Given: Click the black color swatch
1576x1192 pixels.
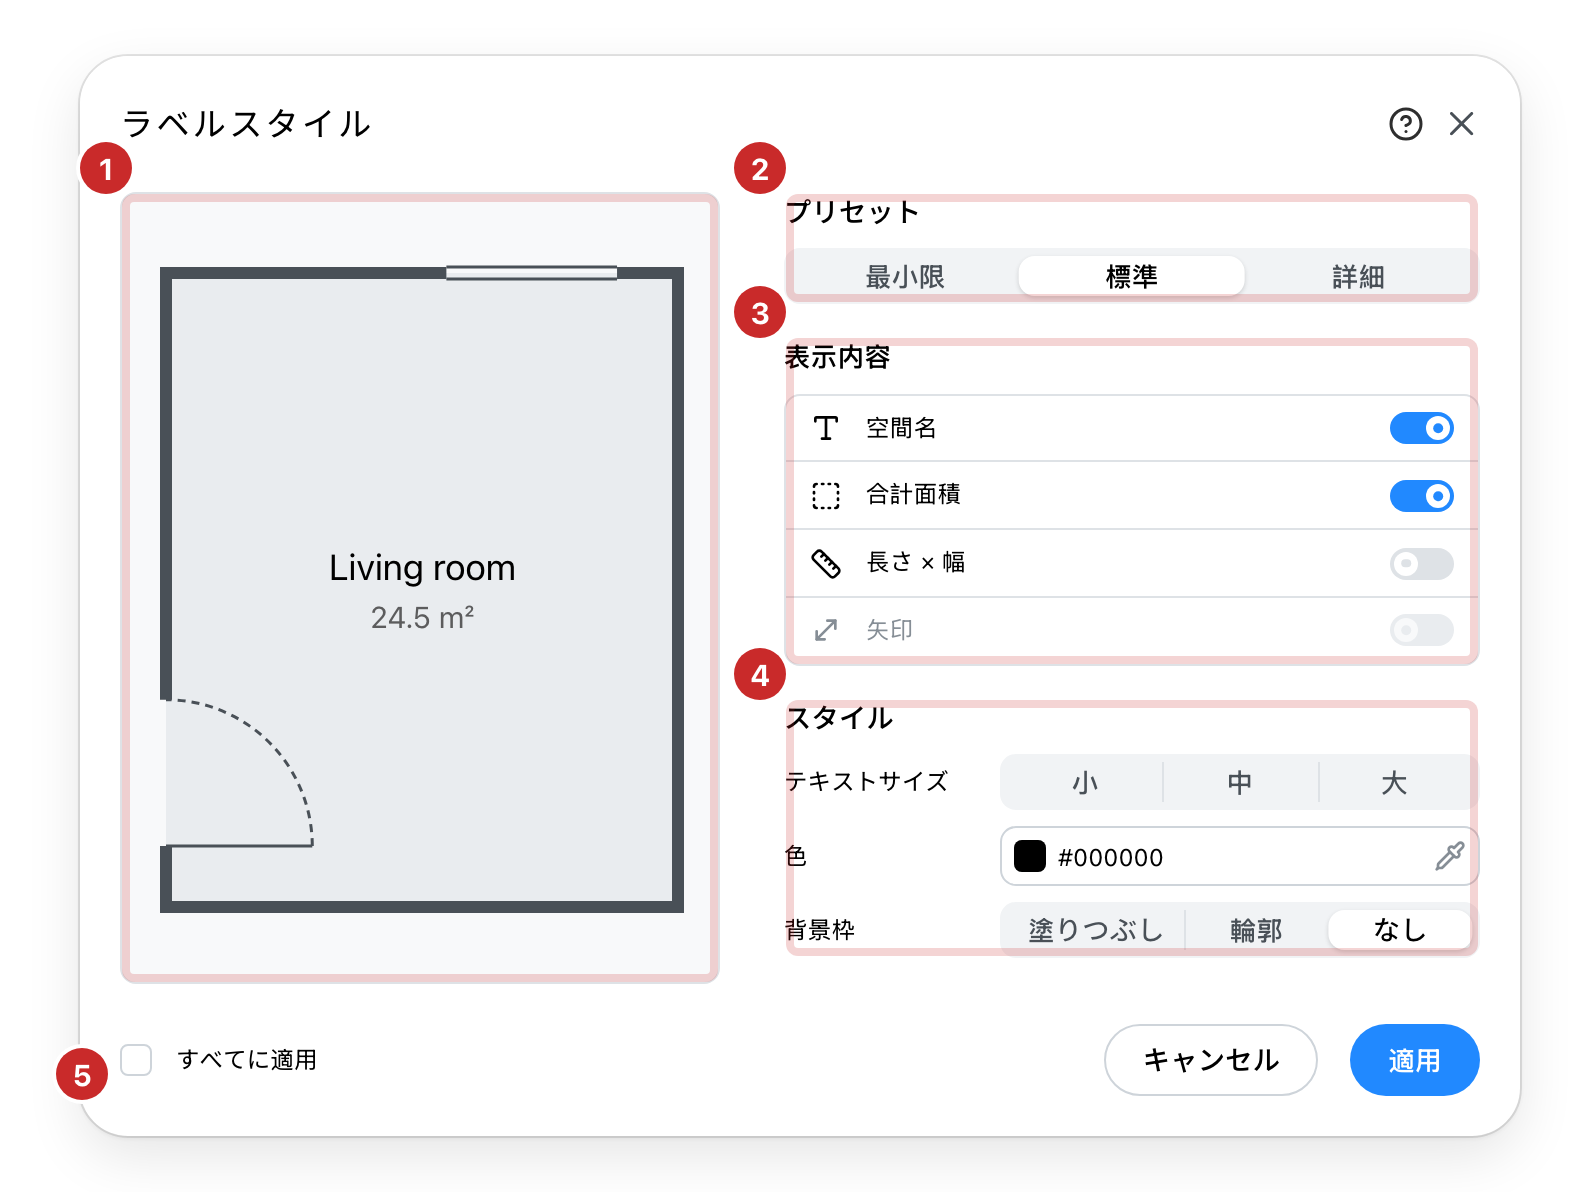Looking at the screenshot, I should click(1030, 856).
